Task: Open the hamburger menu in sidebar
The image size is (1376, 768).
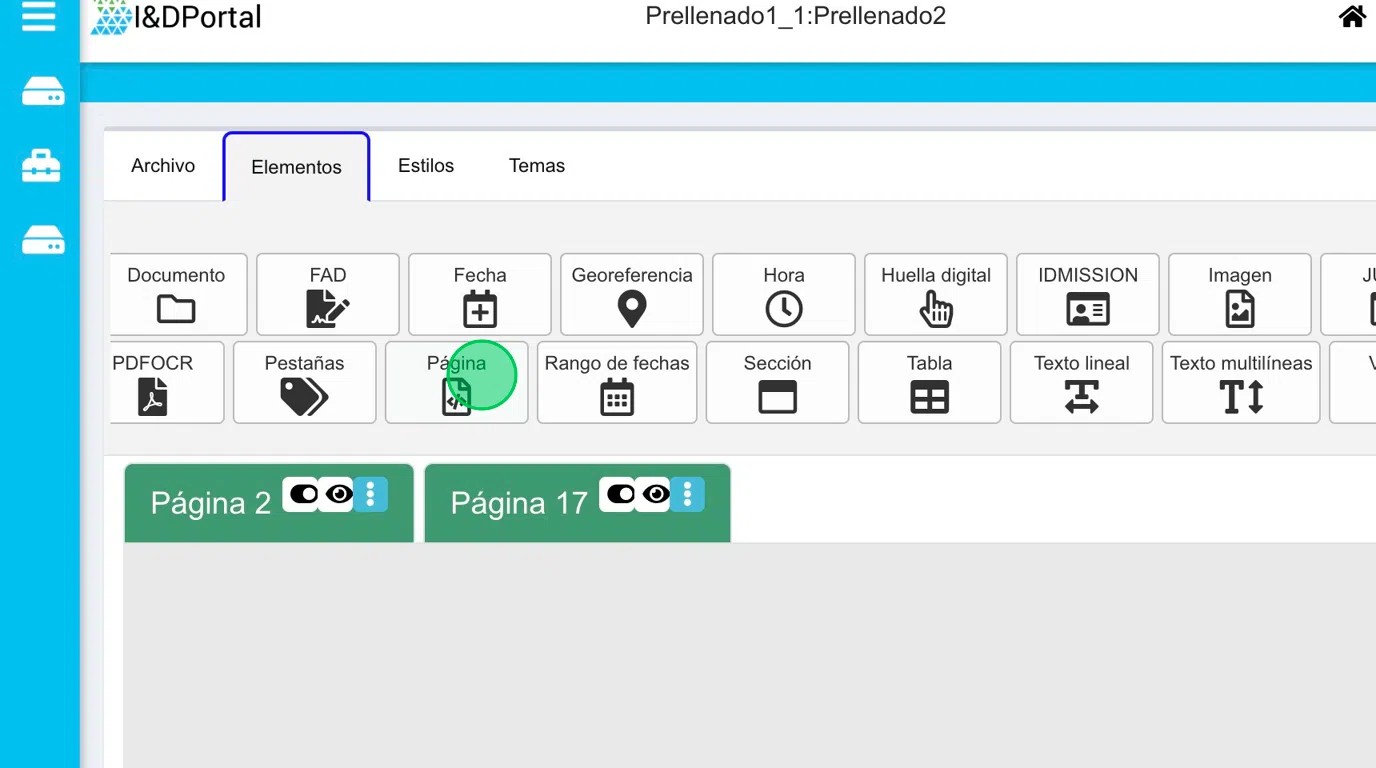Action: [x=39, y=17]
